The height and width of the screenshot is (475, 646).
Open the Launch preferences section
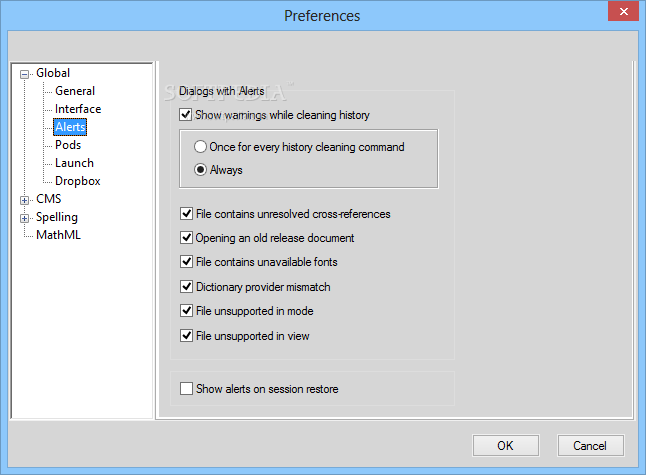pos(74,163)
